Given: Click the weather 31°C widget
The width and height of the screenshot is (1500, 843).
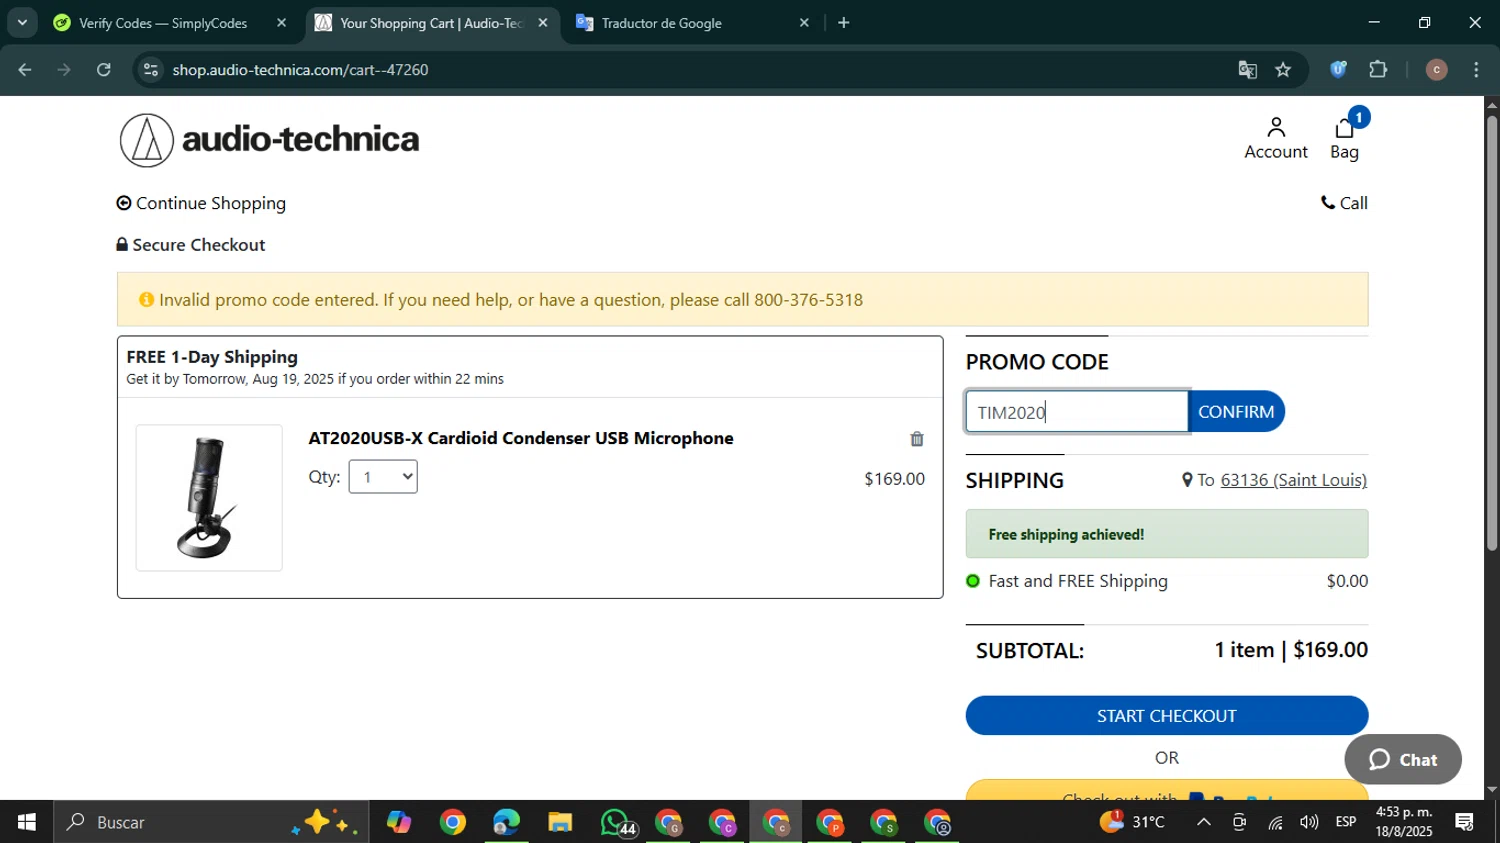Looking at the screenshot, I should tap(1132, 822).
